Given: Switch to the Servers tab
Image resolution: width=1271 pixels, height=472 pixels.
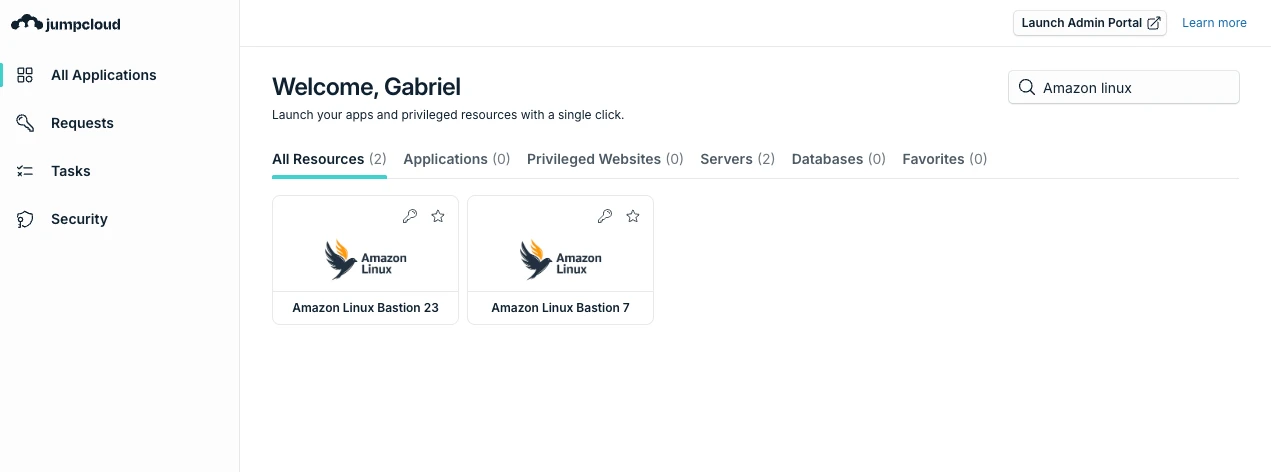Looking at the screenshot, I should click(738, 159).
